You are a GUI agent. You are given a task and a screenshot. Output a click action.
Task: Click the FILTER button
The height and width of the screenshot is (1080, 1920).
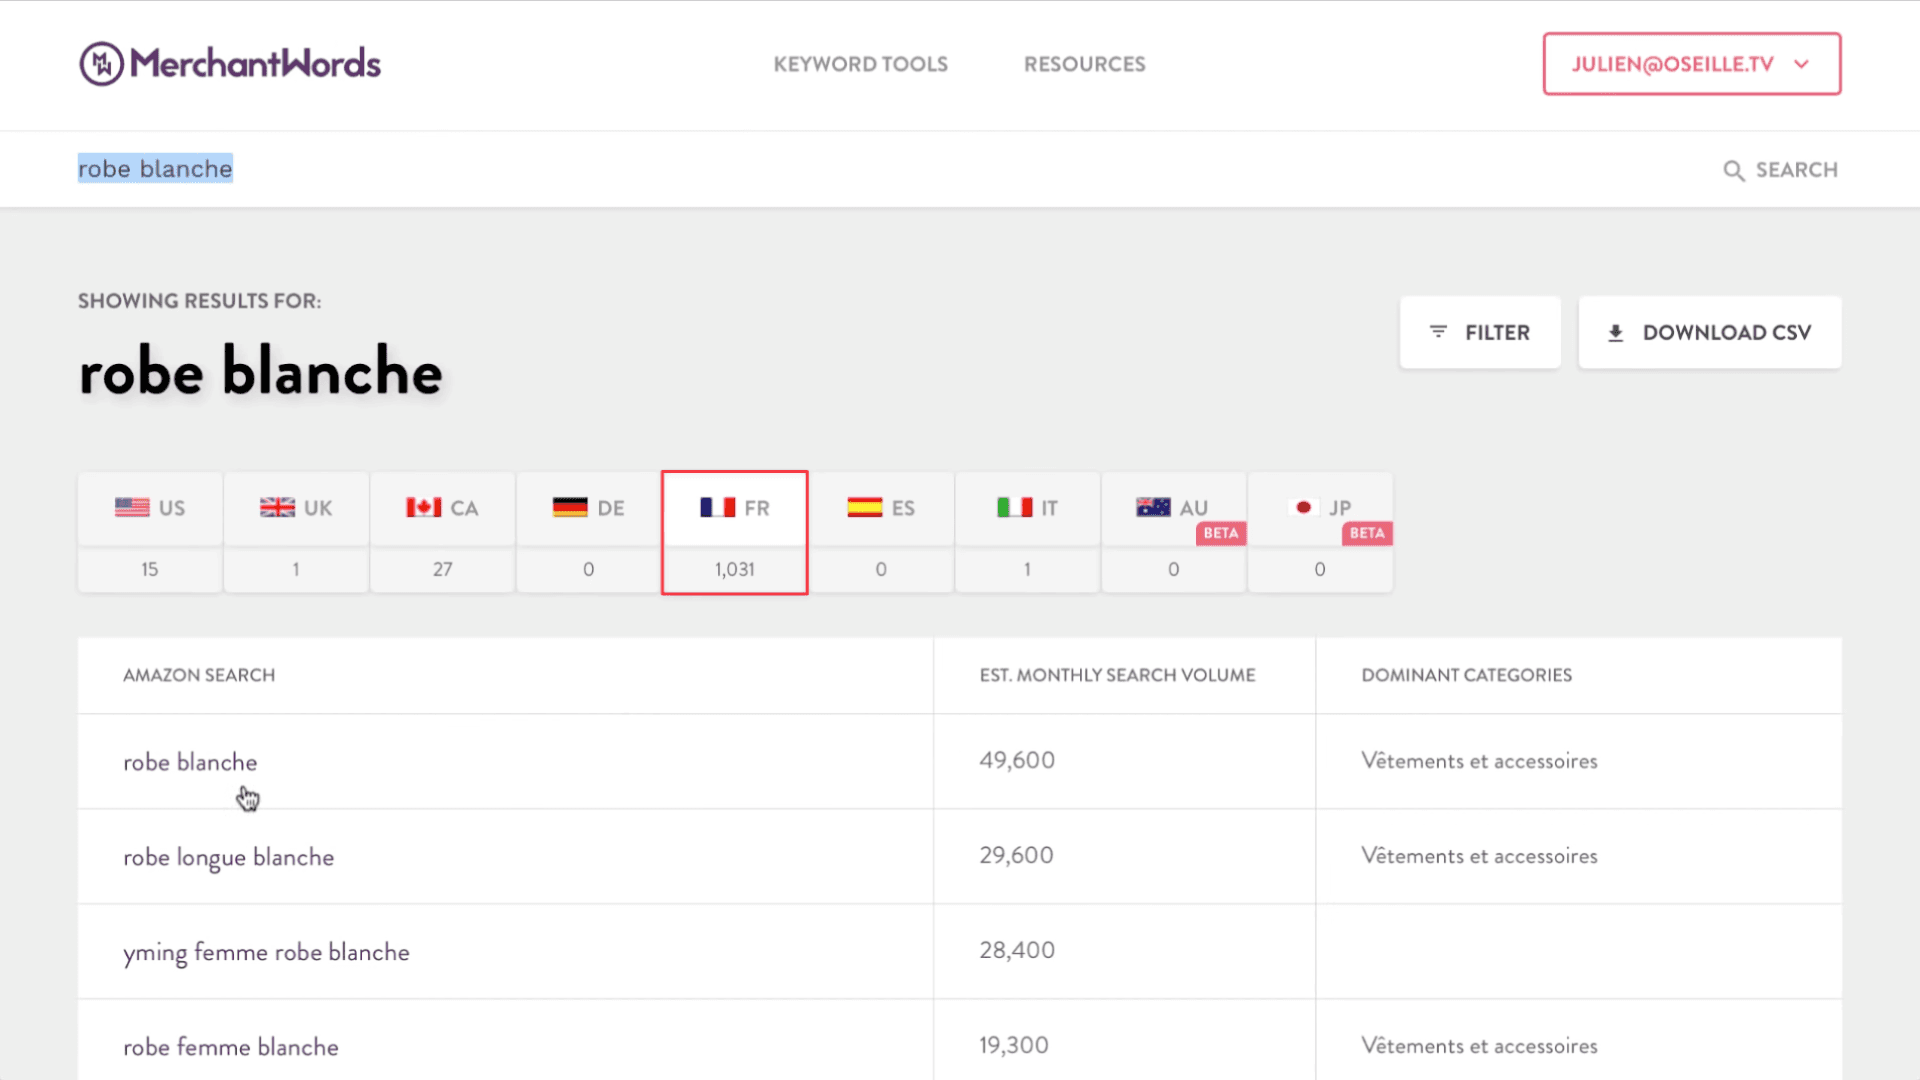tap(1480, 332)
